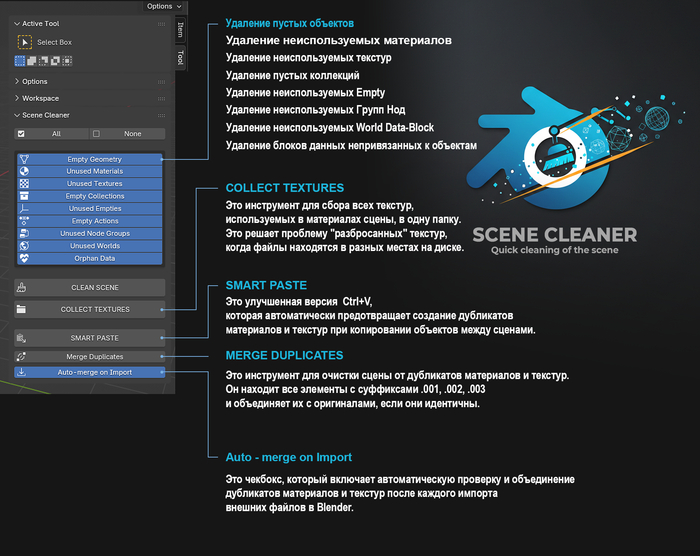Expand the Options panel
This screenshot has height=556, width=700.
click(17, 81)
